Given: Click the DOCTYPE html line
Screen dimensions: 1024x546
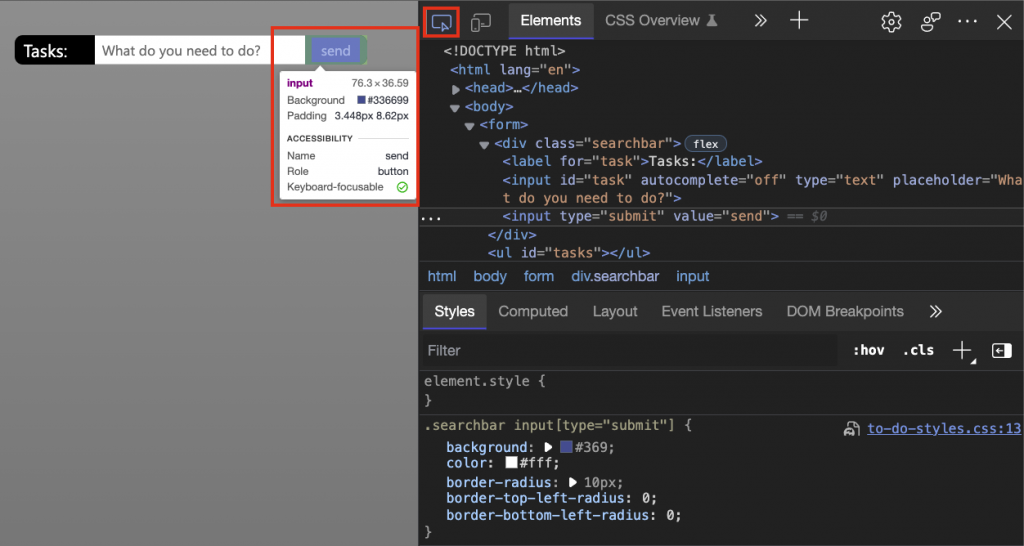Looking at the screenshot, I should tap(504, 51).
